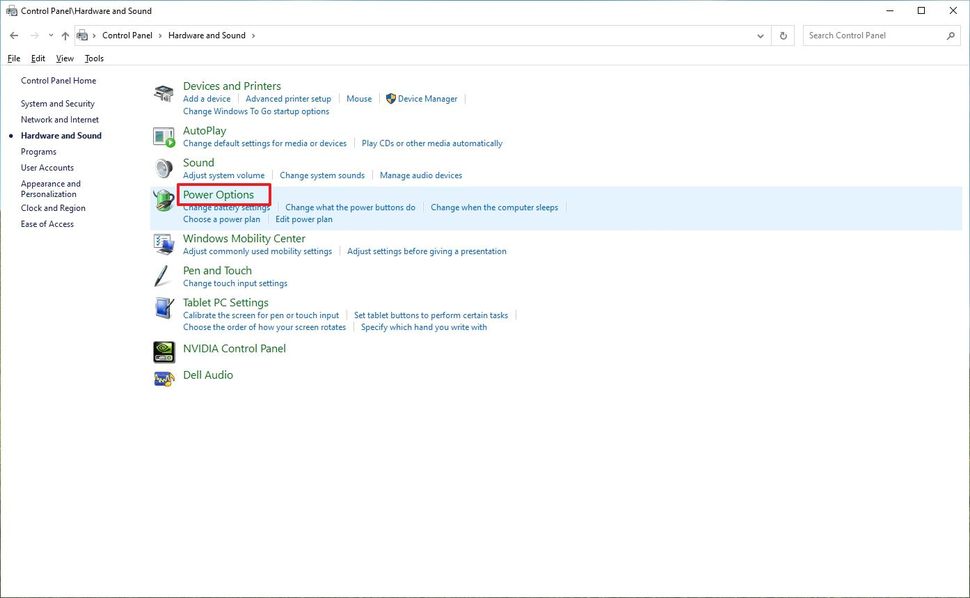Open the NVIDIA Control Panel icon
This screenshot has height=598, width=970.
(163, 351)
